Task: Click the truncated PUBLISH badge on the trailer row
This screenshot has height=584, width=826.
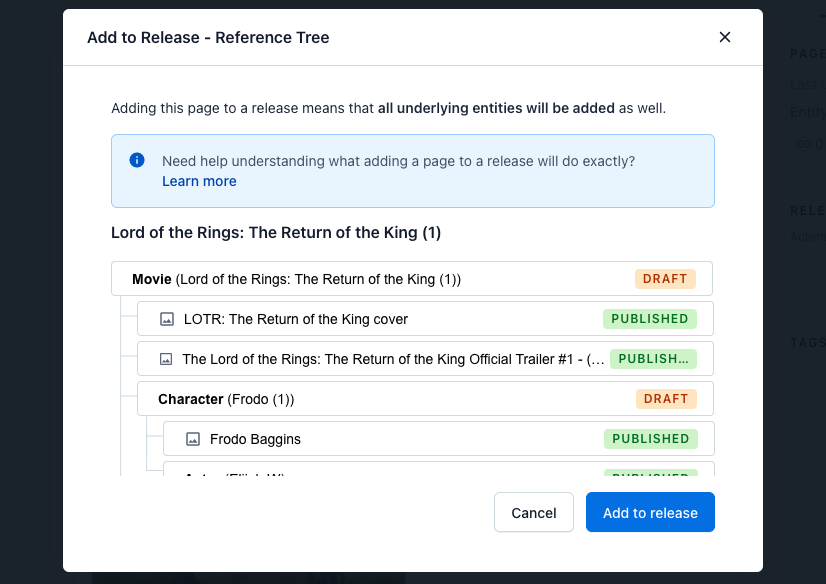Action: 654,359
